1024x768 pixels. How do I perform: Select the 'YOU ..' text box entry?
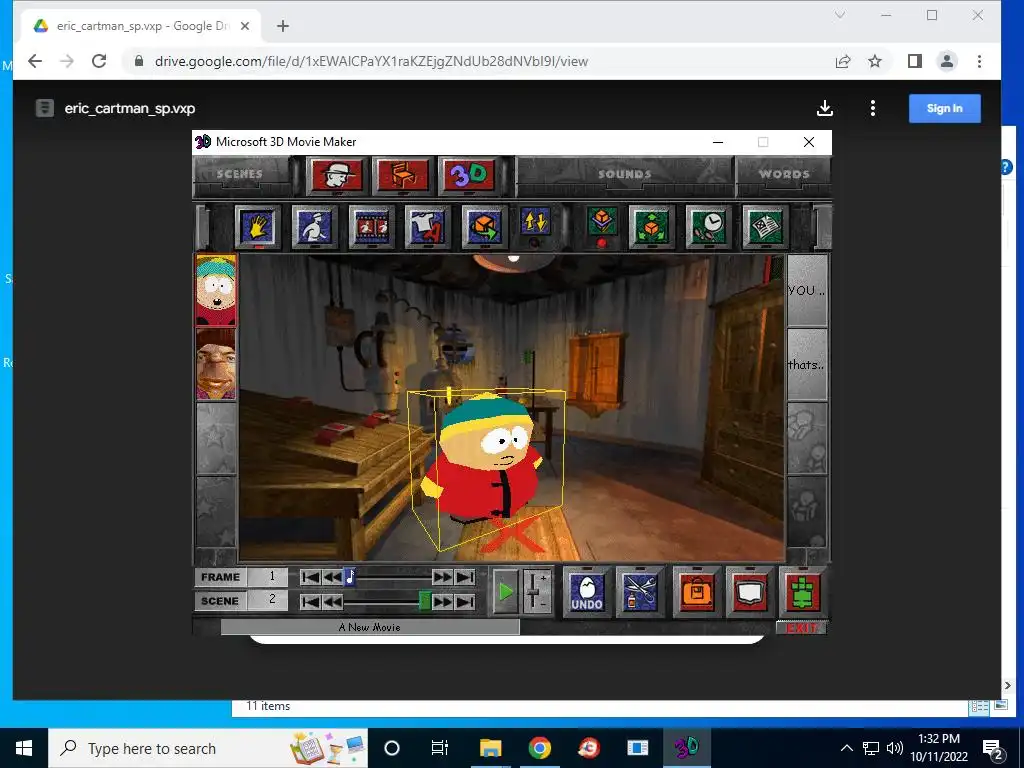(807, 290)
